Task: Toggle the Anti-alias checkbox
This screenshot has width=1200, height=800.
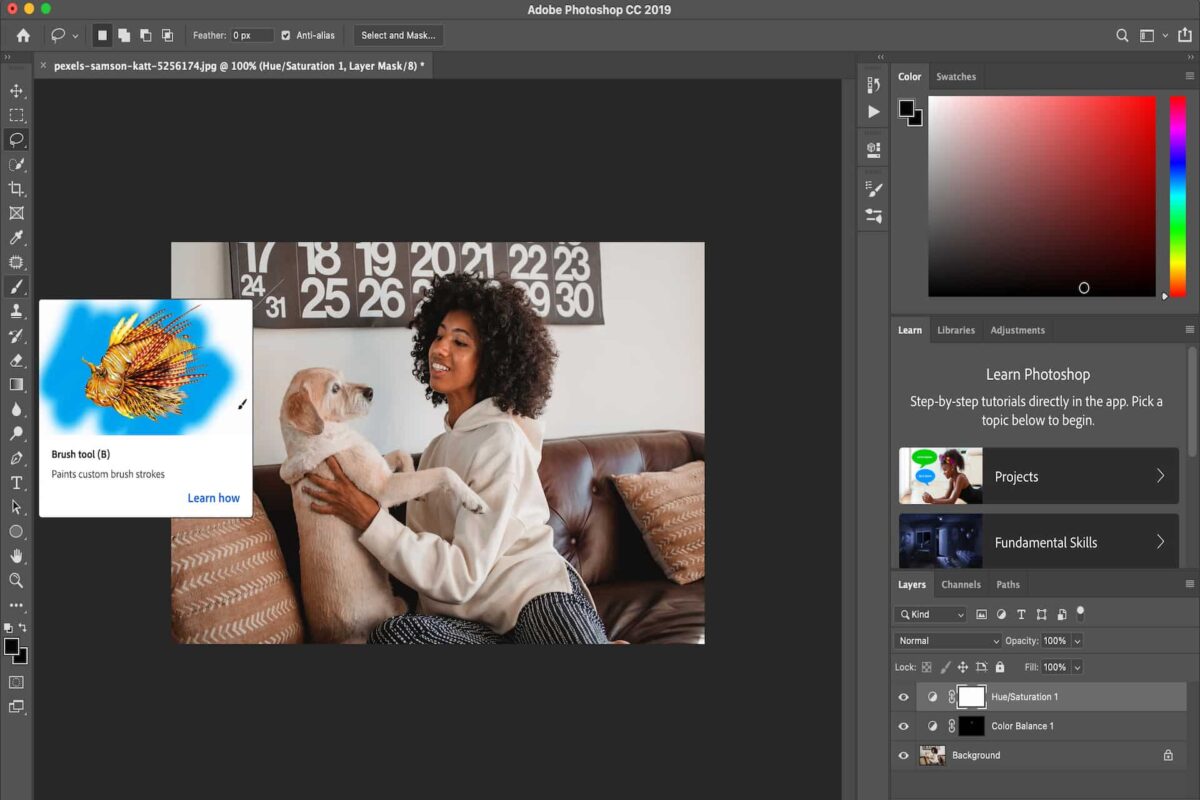Action: [286, 35]
